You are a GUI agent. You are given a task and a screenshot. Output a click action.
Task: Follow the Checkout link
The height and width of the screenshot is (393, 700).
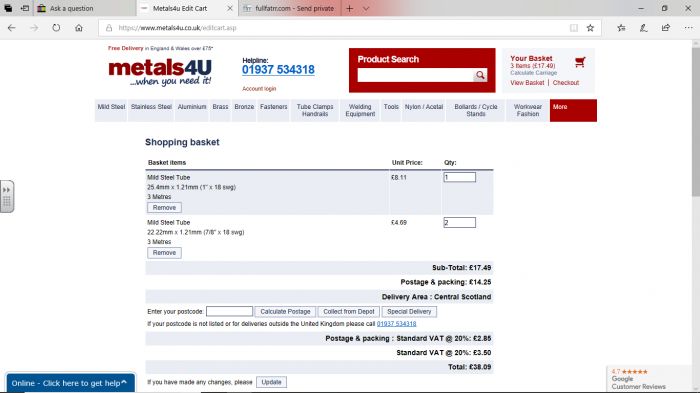[x=566, y=83]
